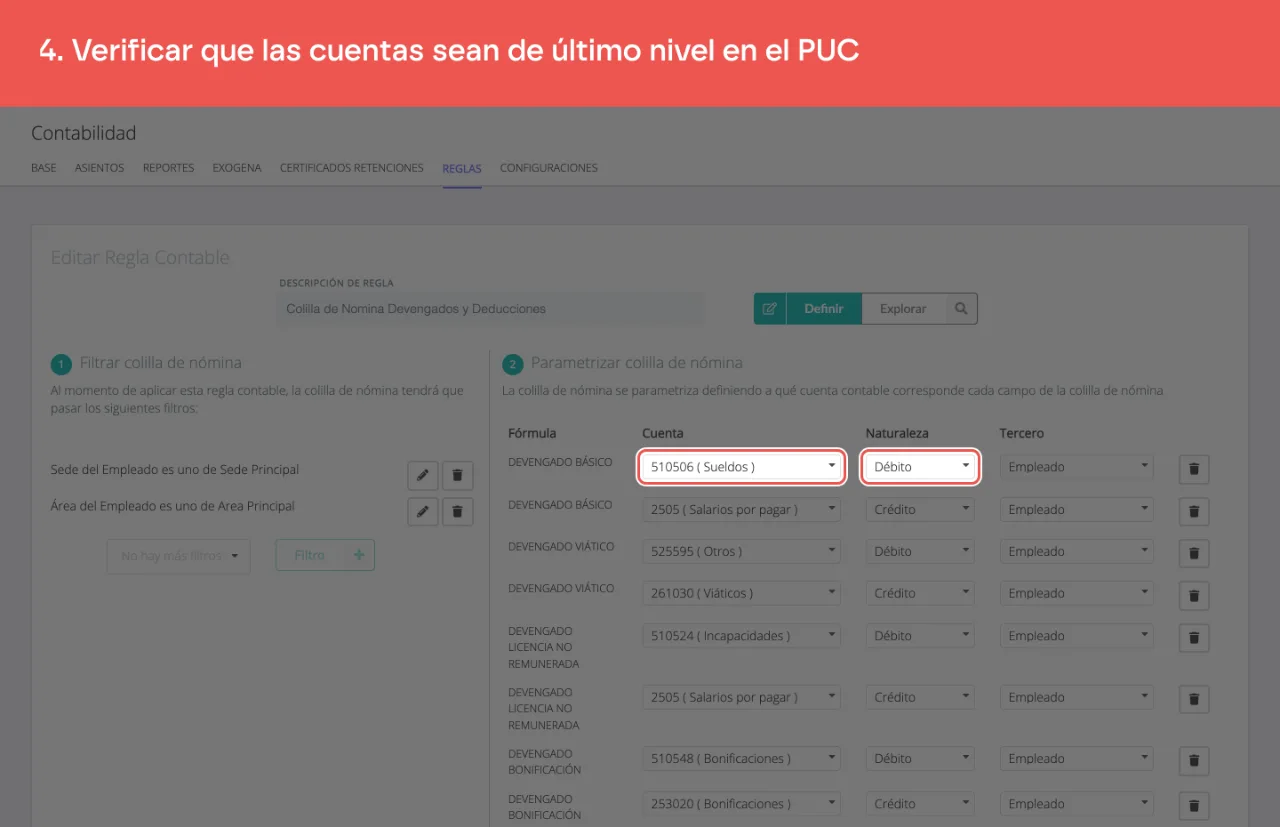
Task: Open the EXOGENA tab
Action: click(237, 168)
